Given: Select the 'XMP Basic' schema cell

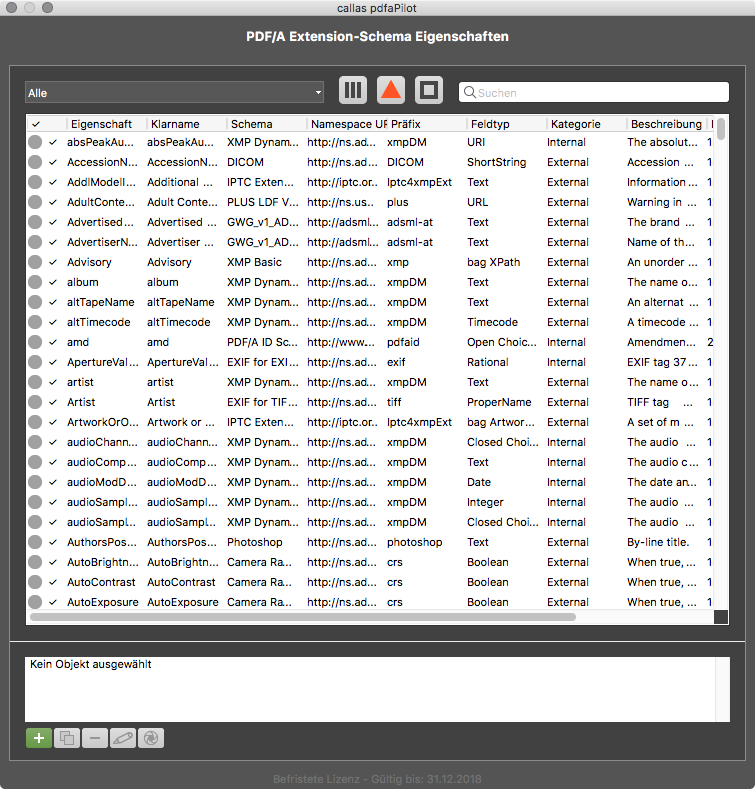Looking at the screenshot, I should [x=254, y=262].
